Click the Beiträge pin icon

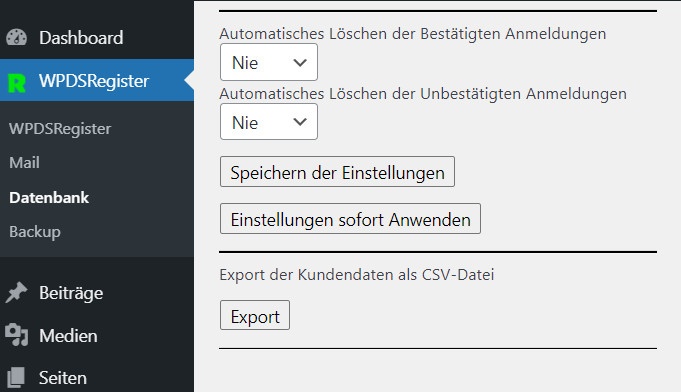coord(17,293)
